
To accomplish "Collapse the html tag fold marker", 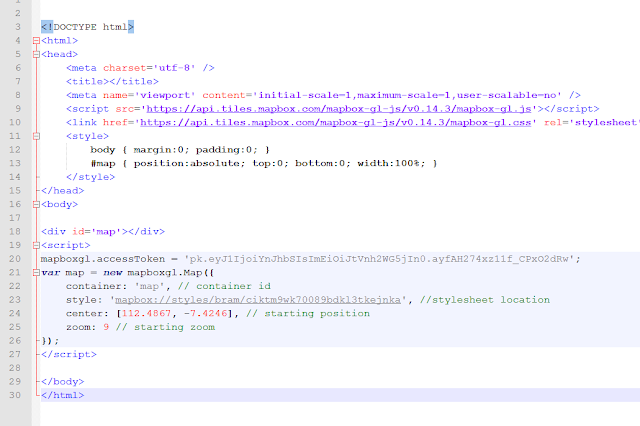I will [36, 40].
